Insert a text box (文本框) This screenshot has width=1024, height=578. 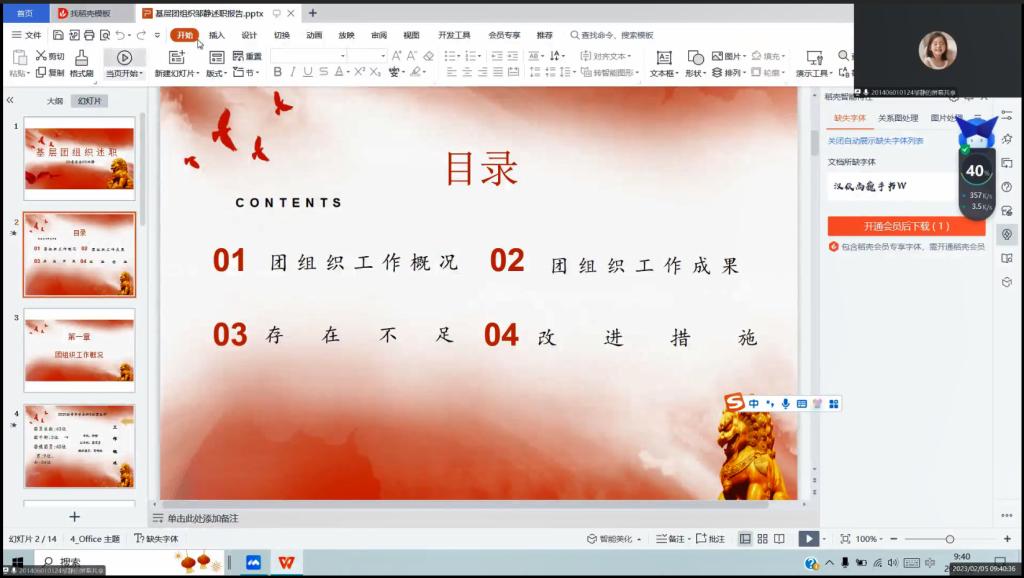coord(663,62)
